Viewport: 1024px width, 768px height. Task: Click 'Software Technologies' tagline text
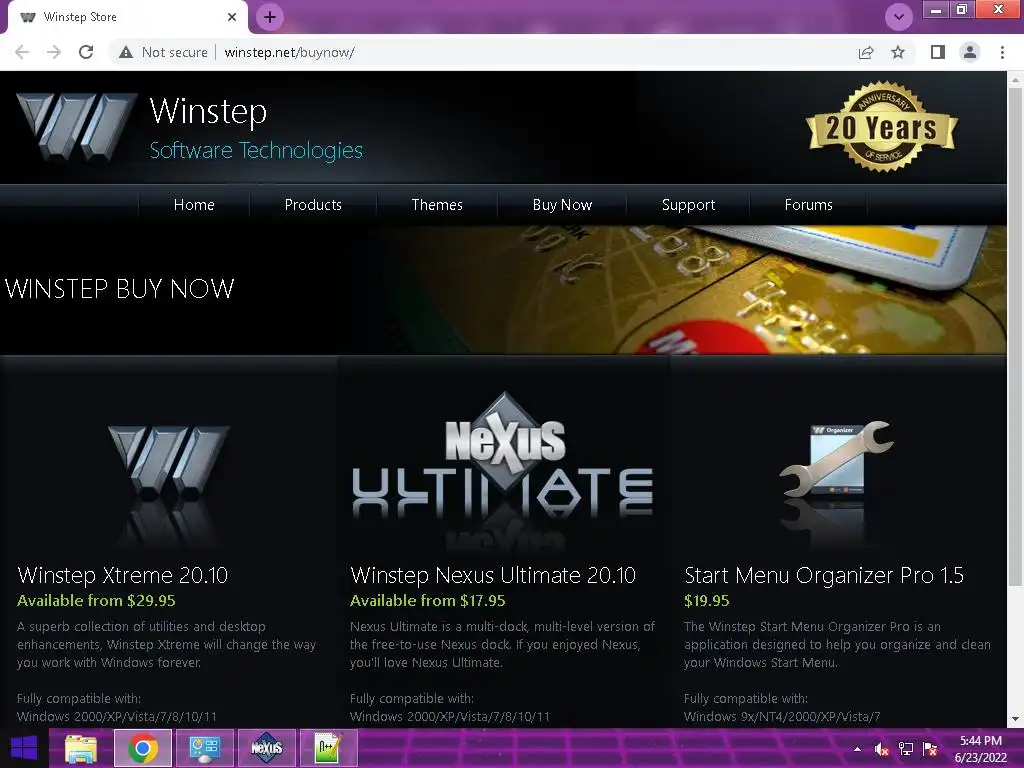(x=256, y=150)
